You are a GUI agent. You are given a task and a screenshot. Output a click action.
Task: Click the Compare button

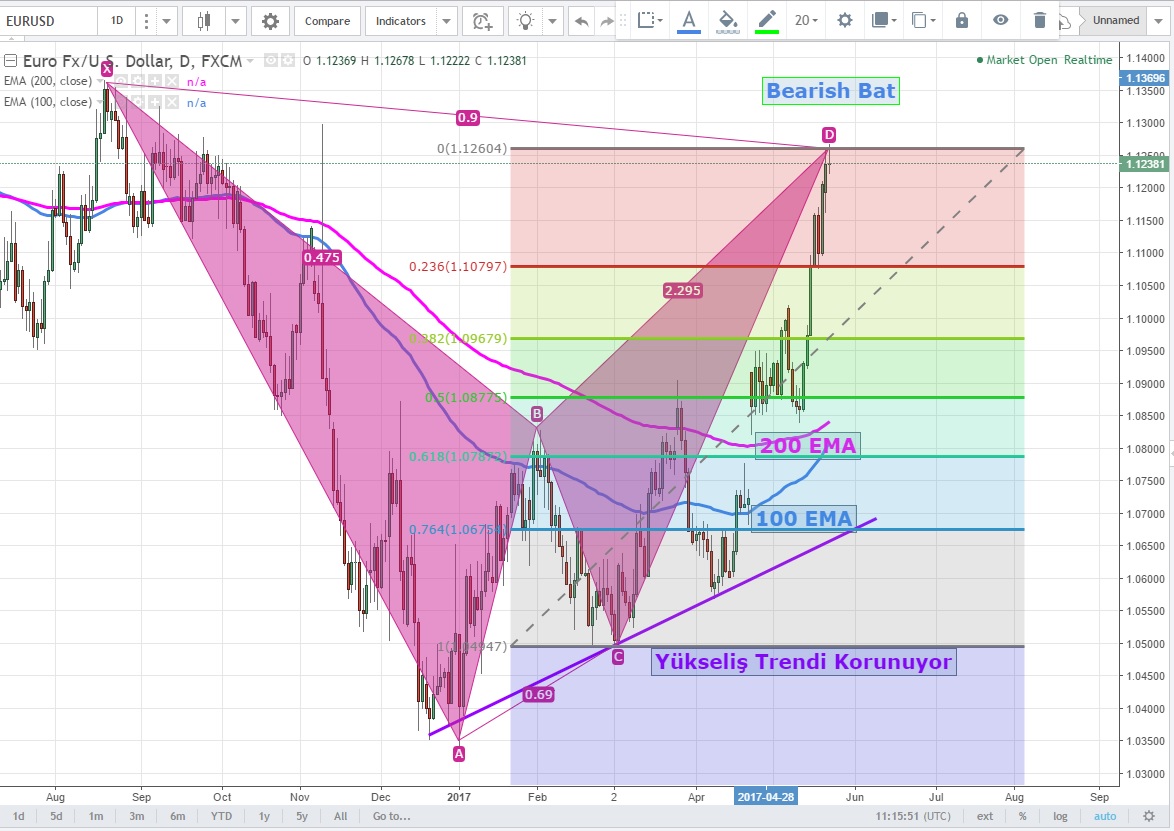click(327, 20)
